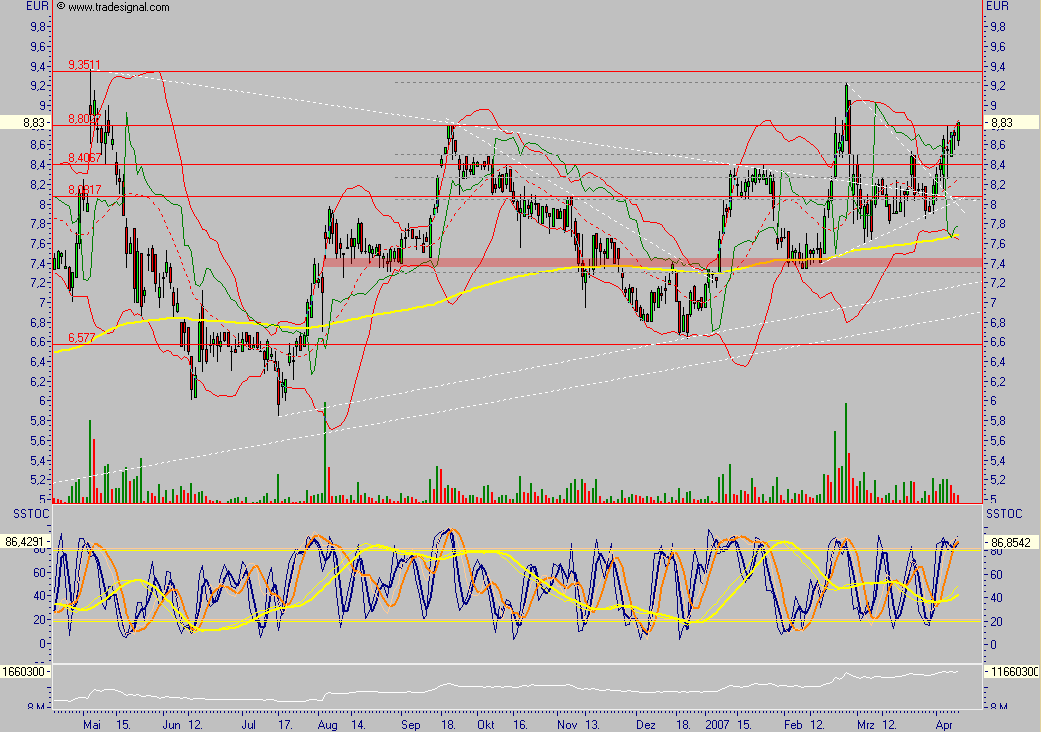
Task: Click the Aug label on the date axis
Action: coord(327,725)
